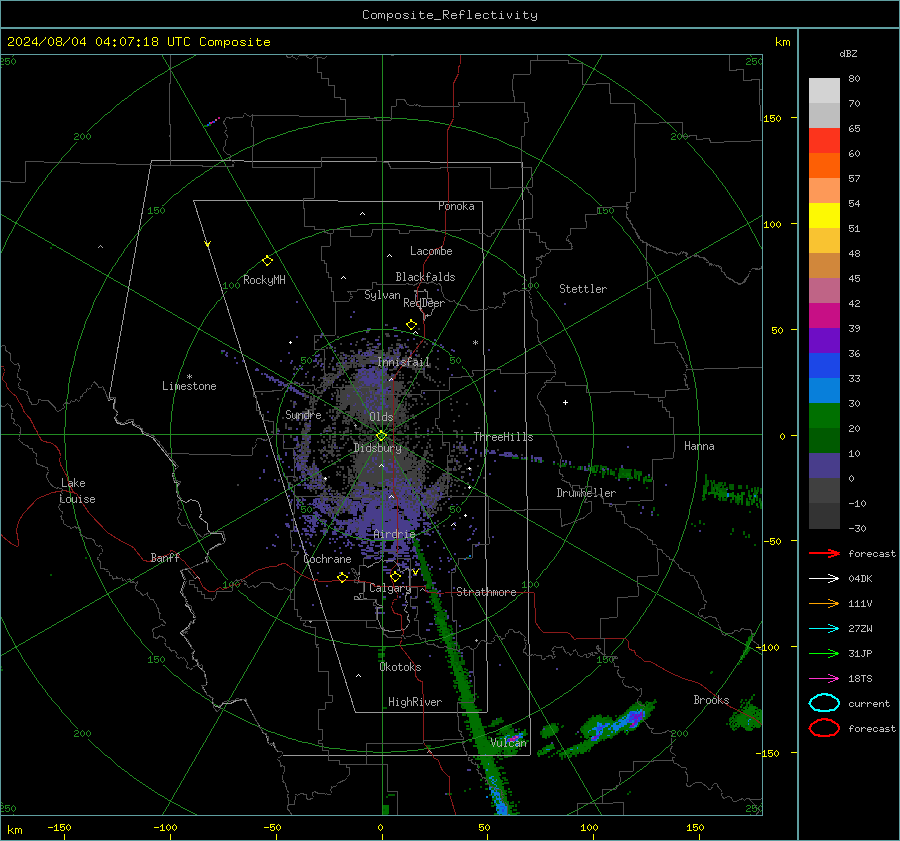The height and width of the screenshot is (841, 900).
Task: Click the Sylvan label on the map
Action: (382, 295)
